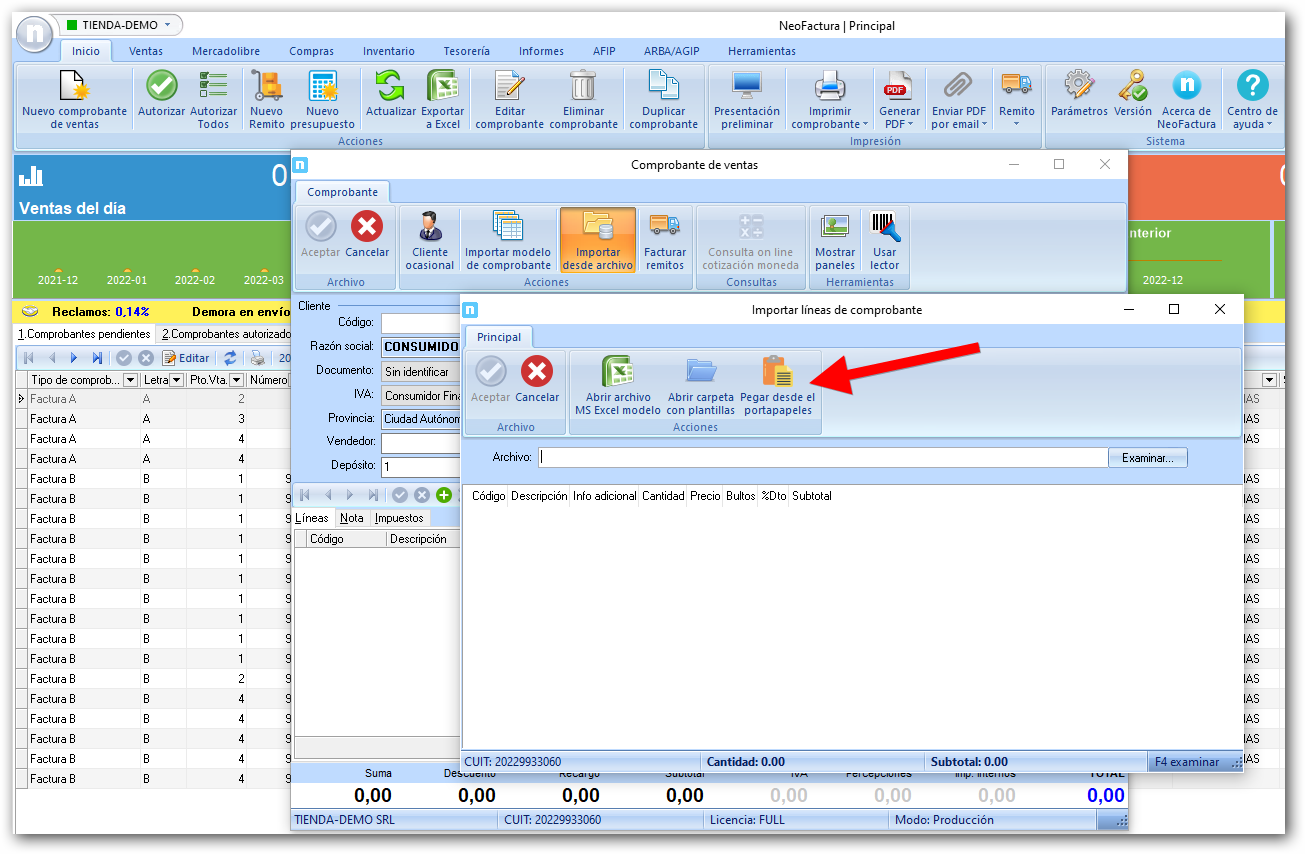Open Tipo de comprobante column filter
This screenshot has height=854, width=1305.
pyautogui.click(x=130, y=380)
